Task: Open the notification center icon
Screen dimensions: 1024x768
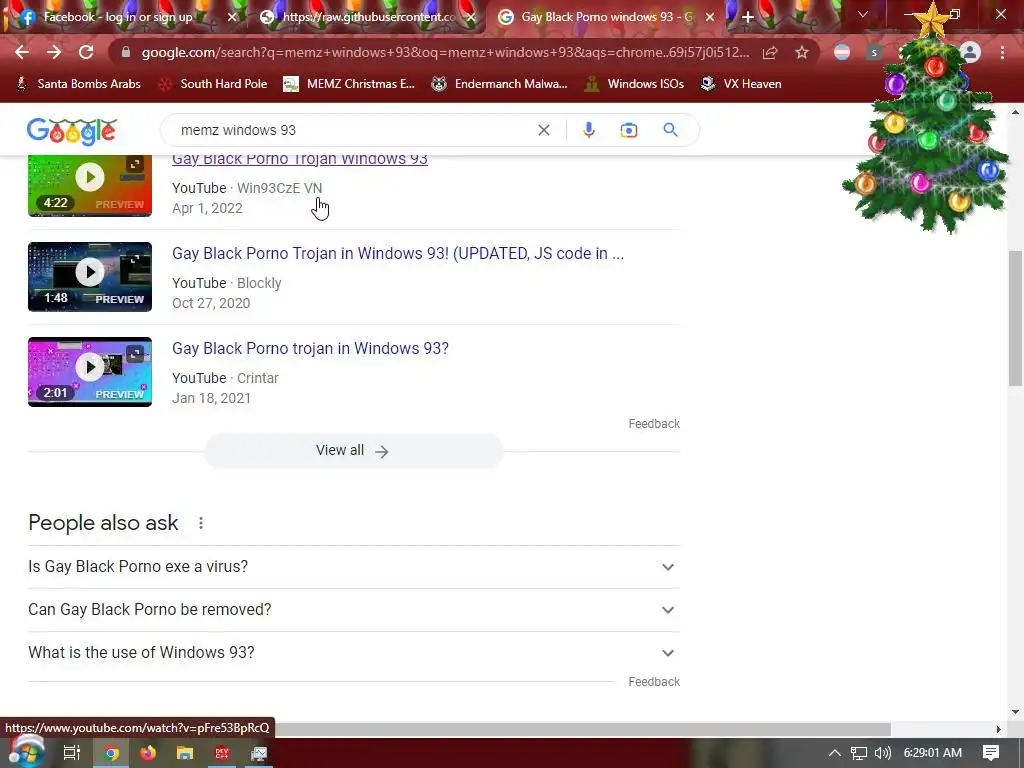Action: click(991, 753)
